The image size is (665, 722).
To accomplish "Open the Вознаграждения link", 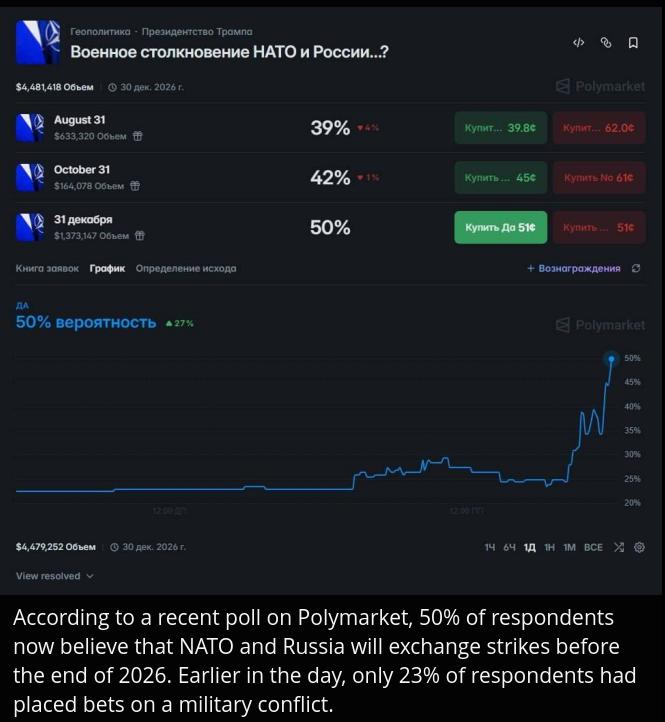I will 574,268.
